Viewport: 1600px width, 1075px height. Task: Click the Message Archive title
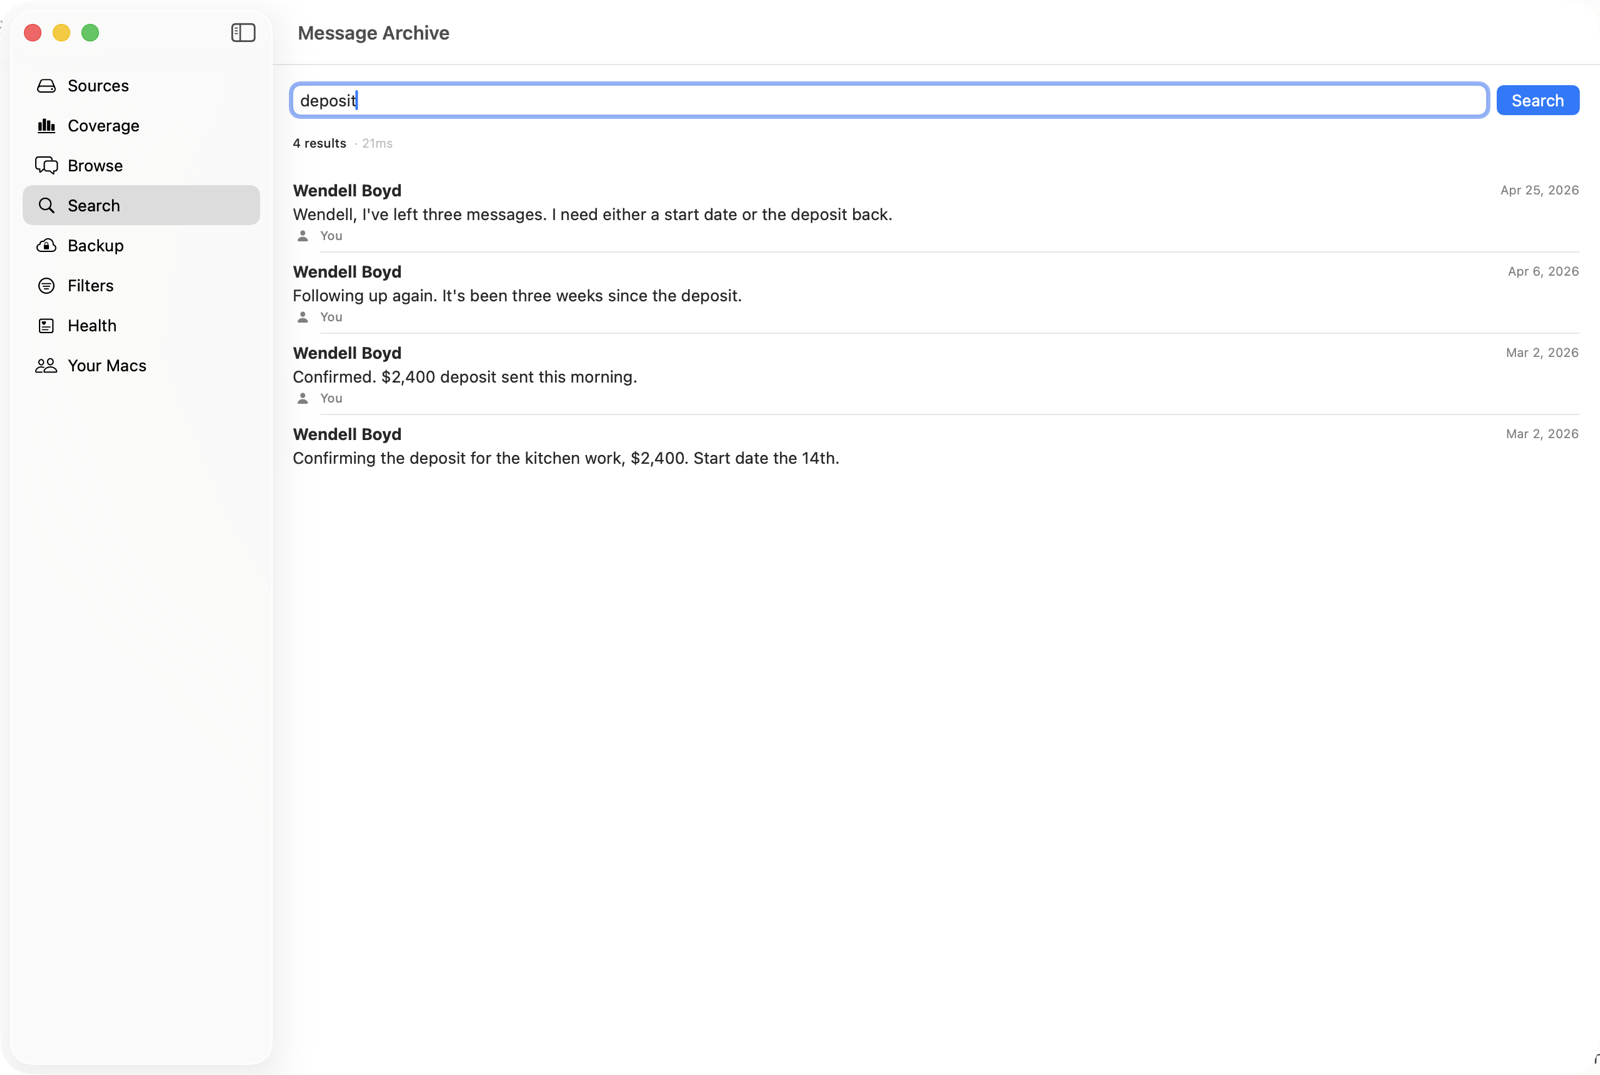pyautogui.click(x=373, y=33)
